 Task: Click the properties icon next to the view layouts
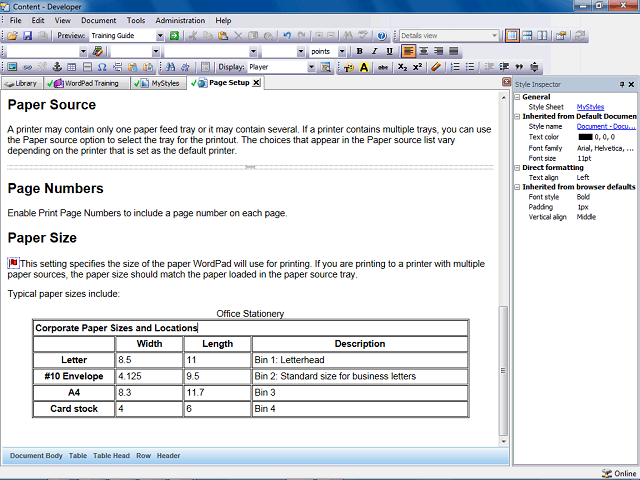coord(561,36)
